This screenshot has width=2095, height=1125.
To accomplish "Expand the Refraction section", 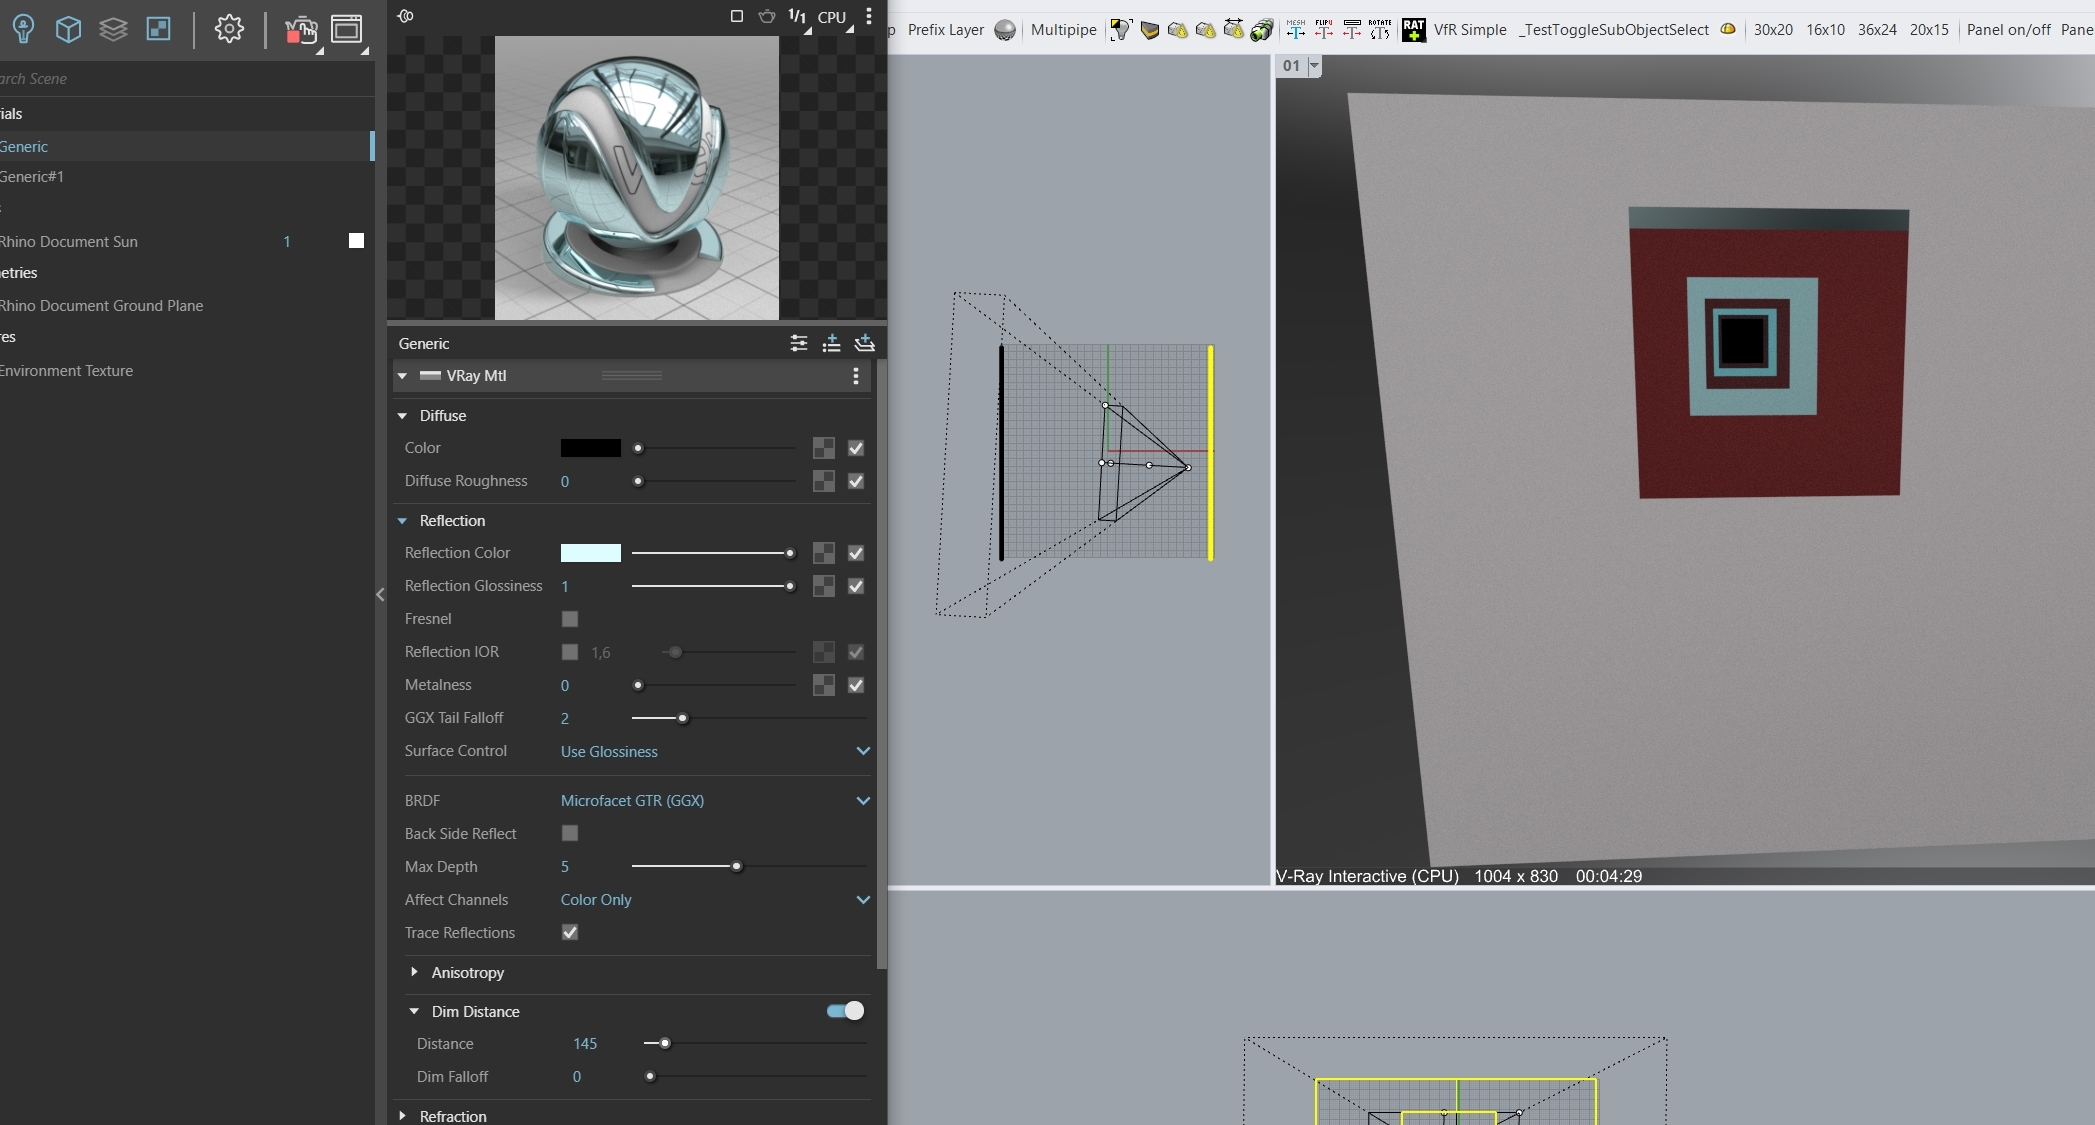I will click(402, 1115).
